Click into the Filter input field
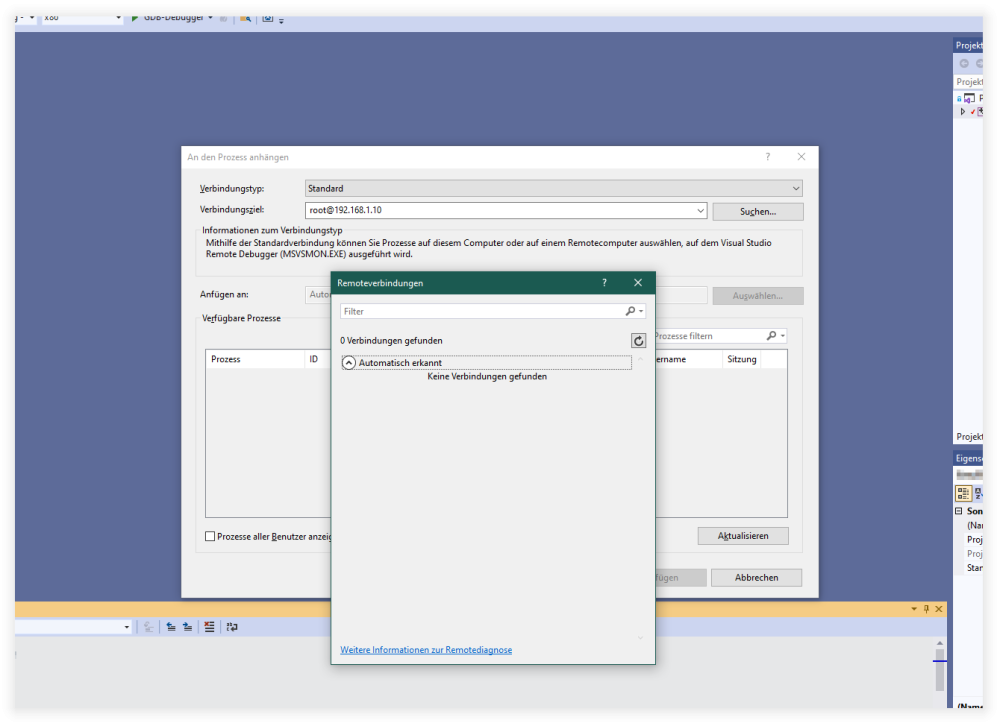The height and width of the screenshot is (723, 1000). point(480,311)
